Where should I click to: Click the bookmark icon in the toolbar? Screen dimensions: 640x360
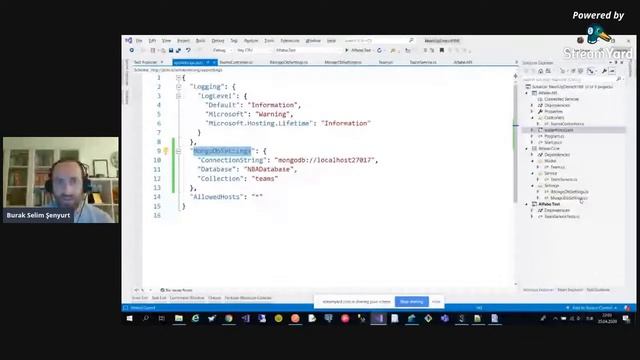[442, 50]
